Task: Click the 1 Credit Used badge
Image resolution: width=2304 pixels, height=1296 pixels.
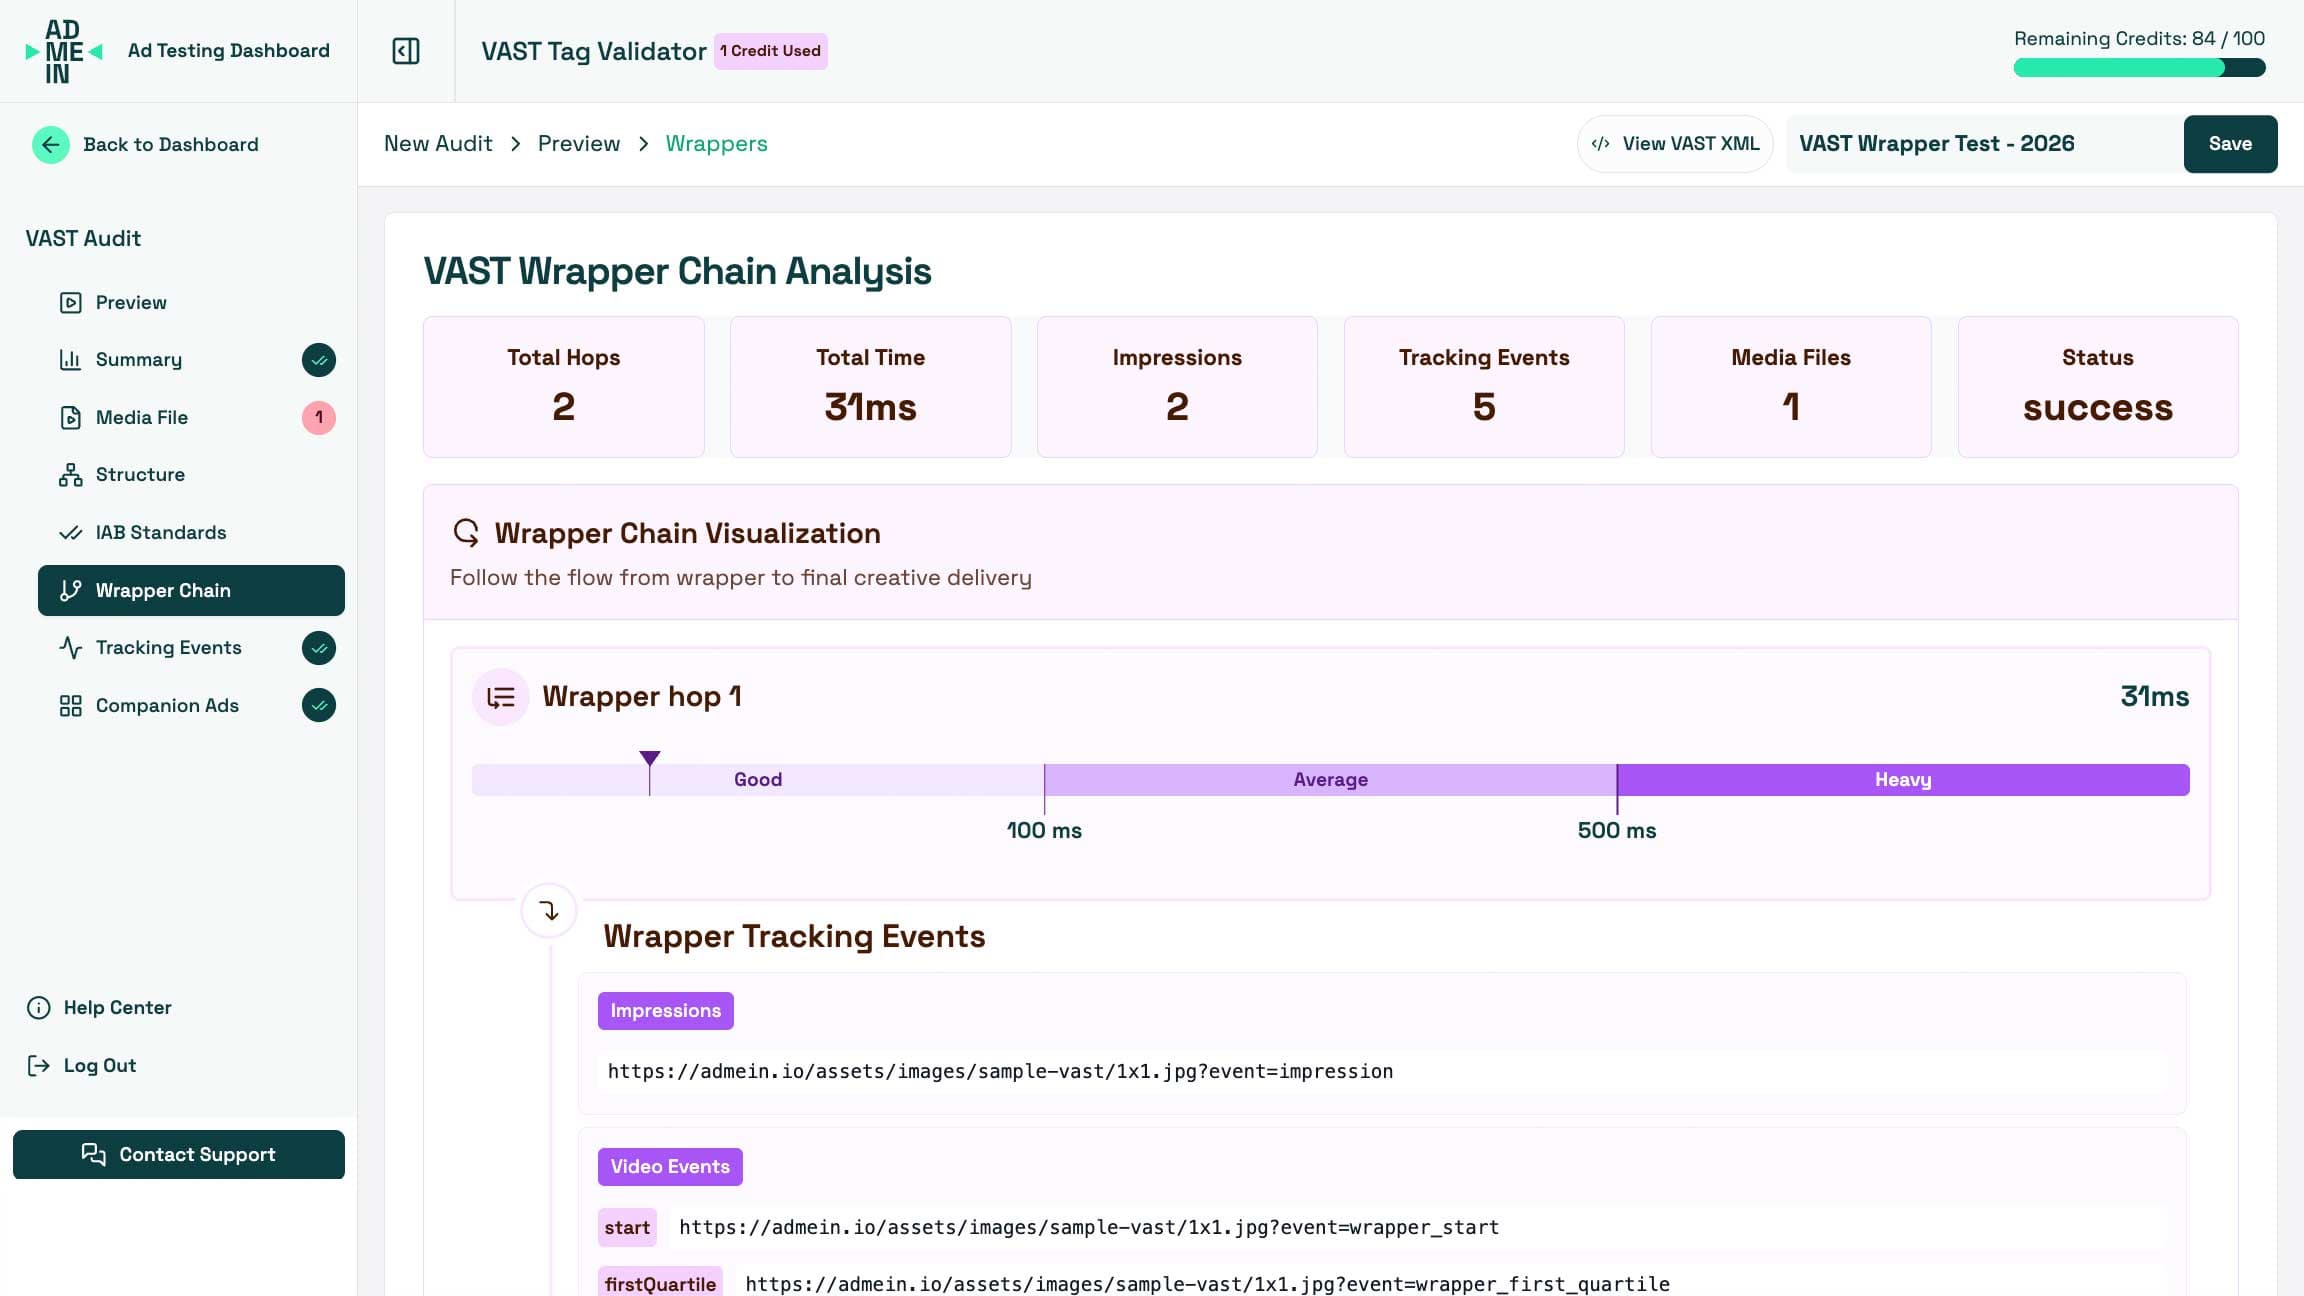Action: (x=770, y=51)
